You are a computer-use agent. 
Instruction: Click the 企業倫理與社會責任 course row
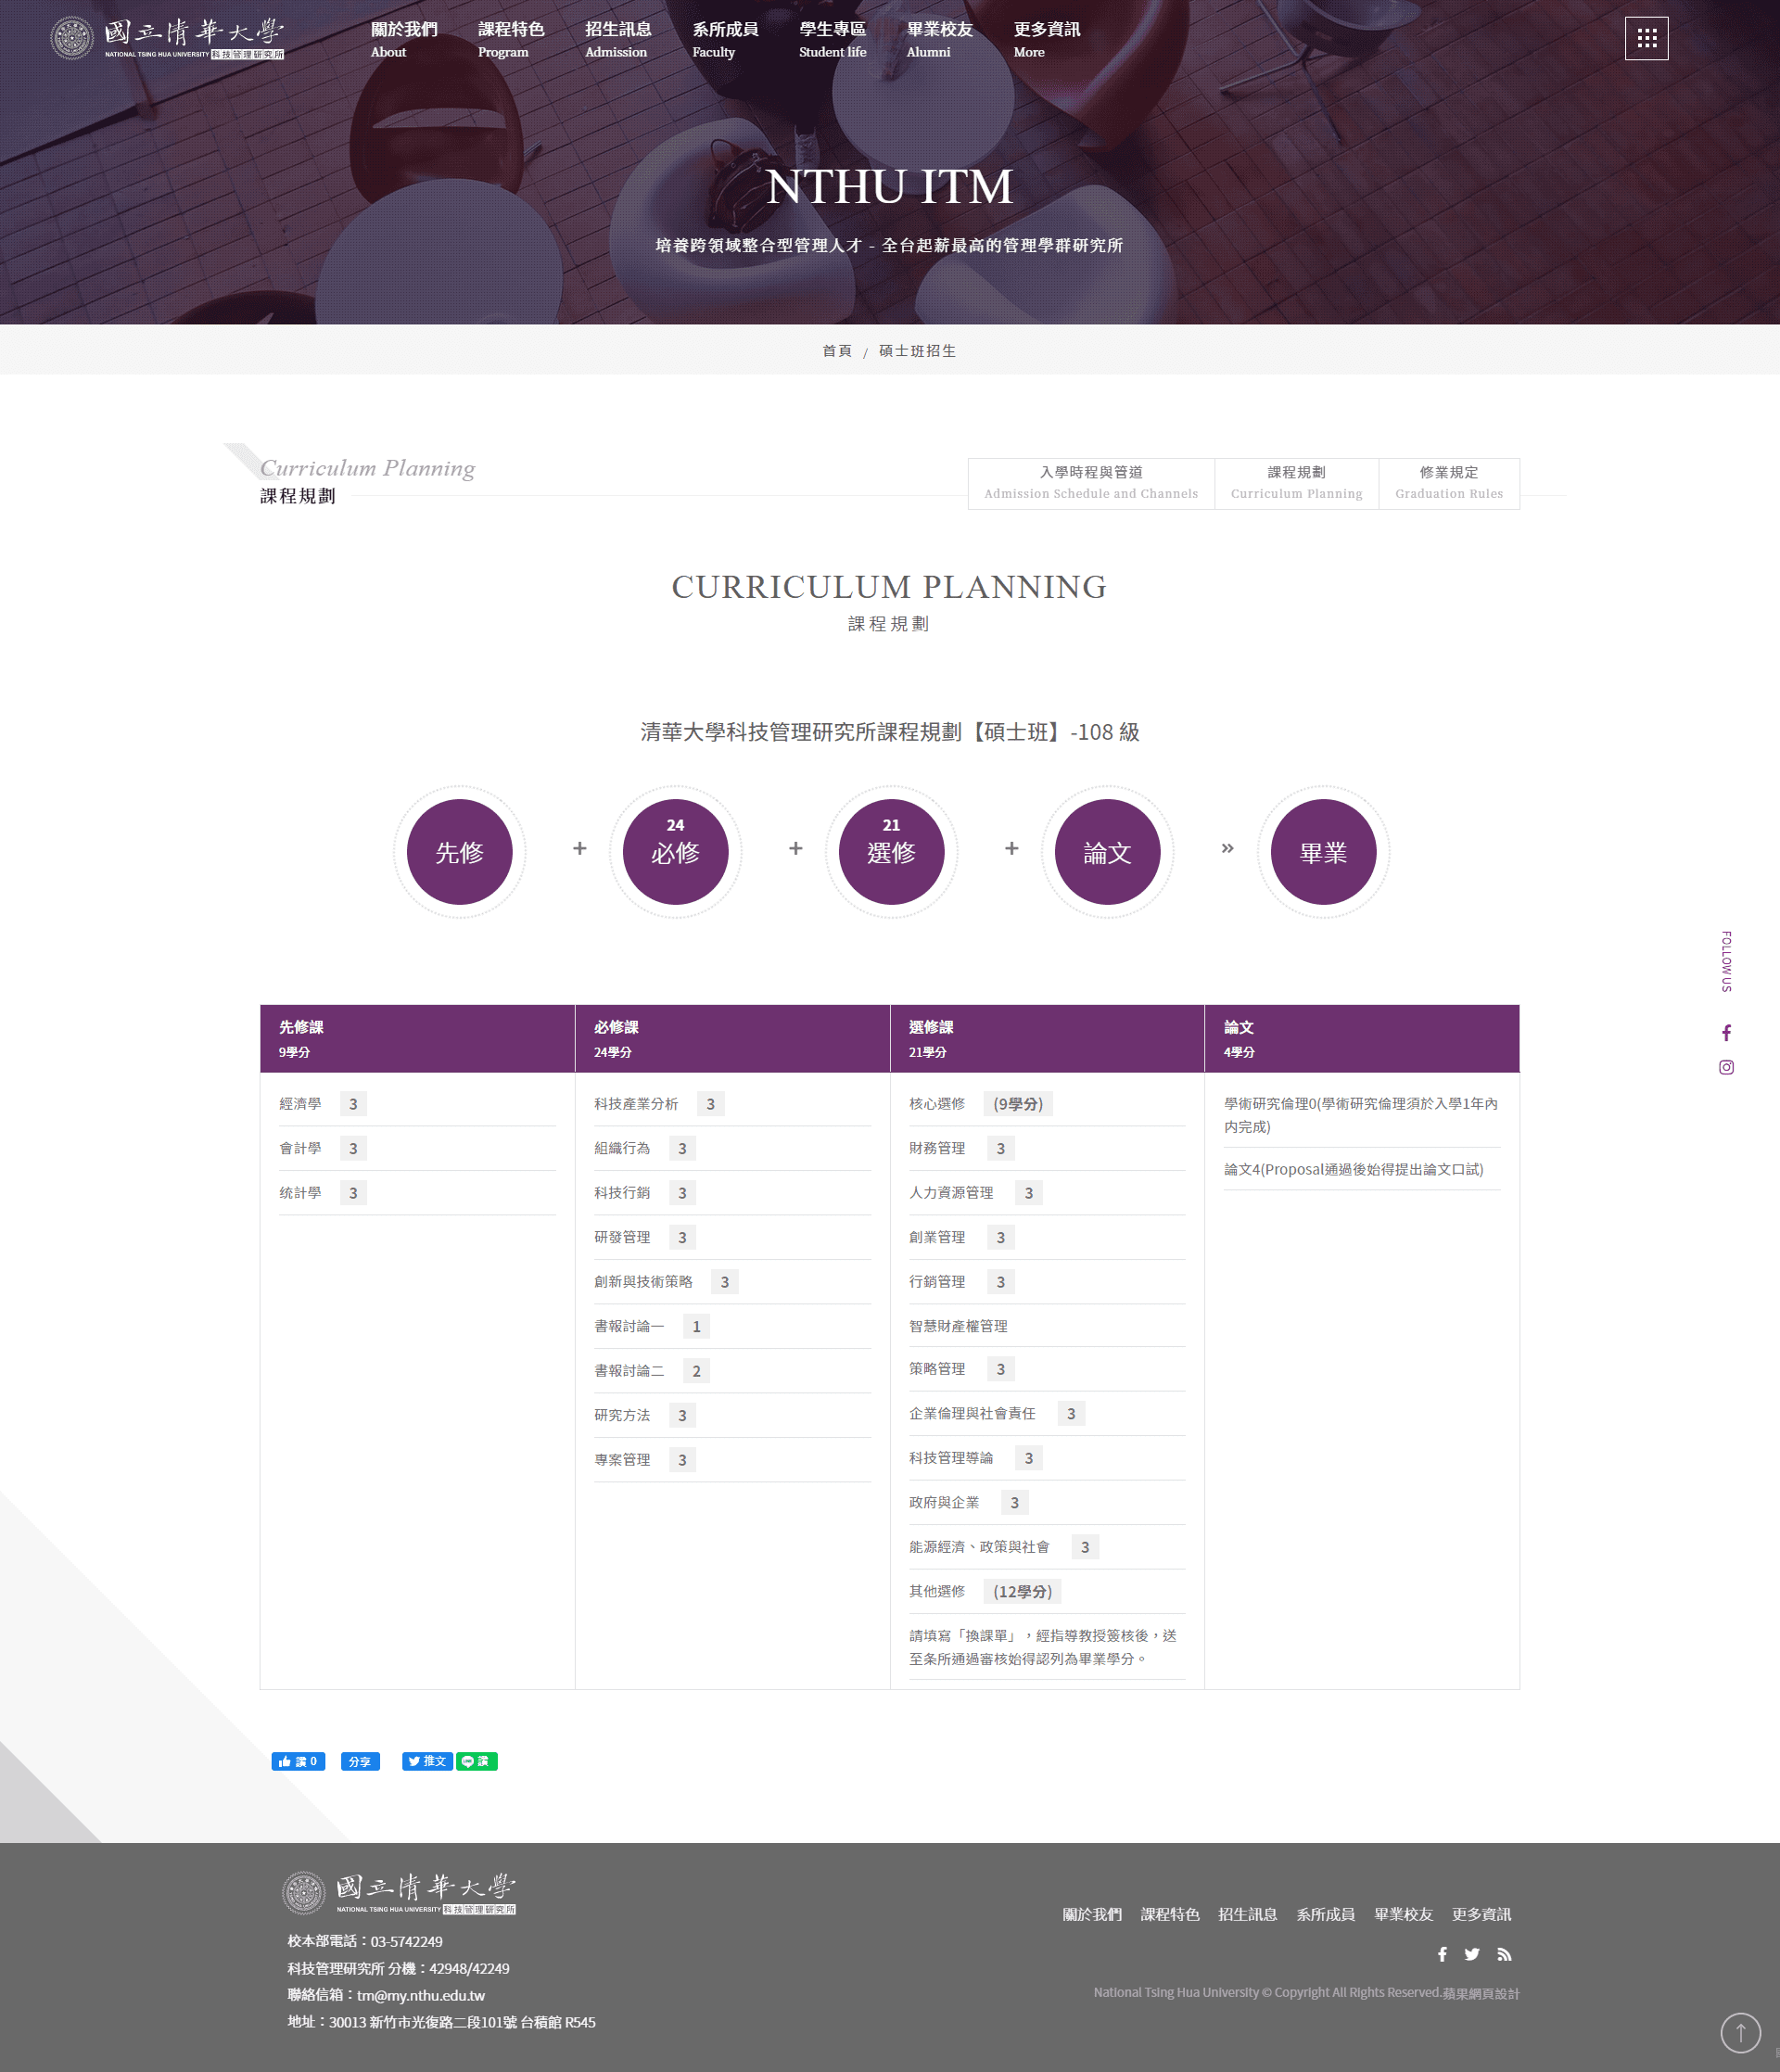pyautogui.click(x=1047, y=1414)
